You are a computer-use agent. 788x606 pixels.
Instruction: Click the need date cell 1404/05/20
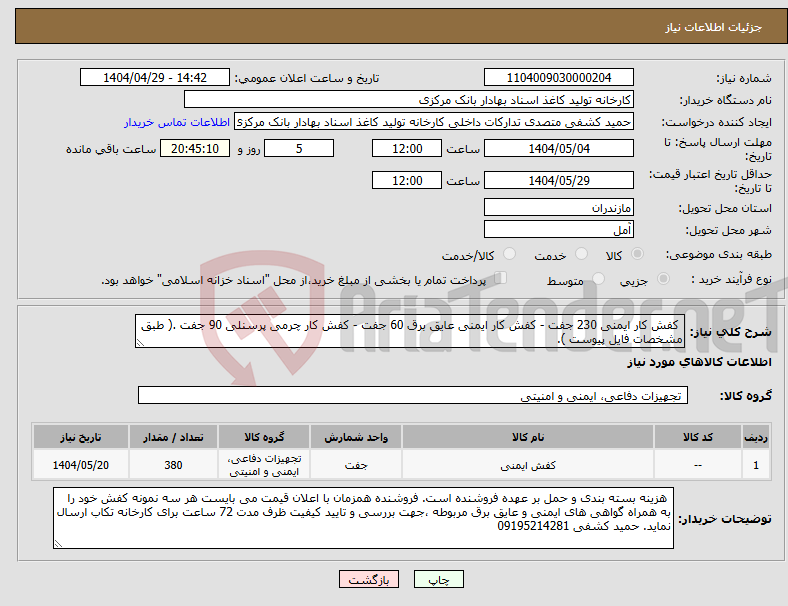(x=81, y=465)
